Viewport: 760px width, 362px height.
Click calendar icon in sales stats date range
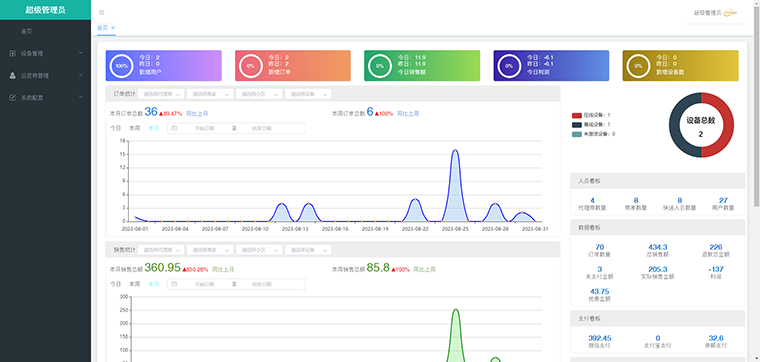pos(174,284)
